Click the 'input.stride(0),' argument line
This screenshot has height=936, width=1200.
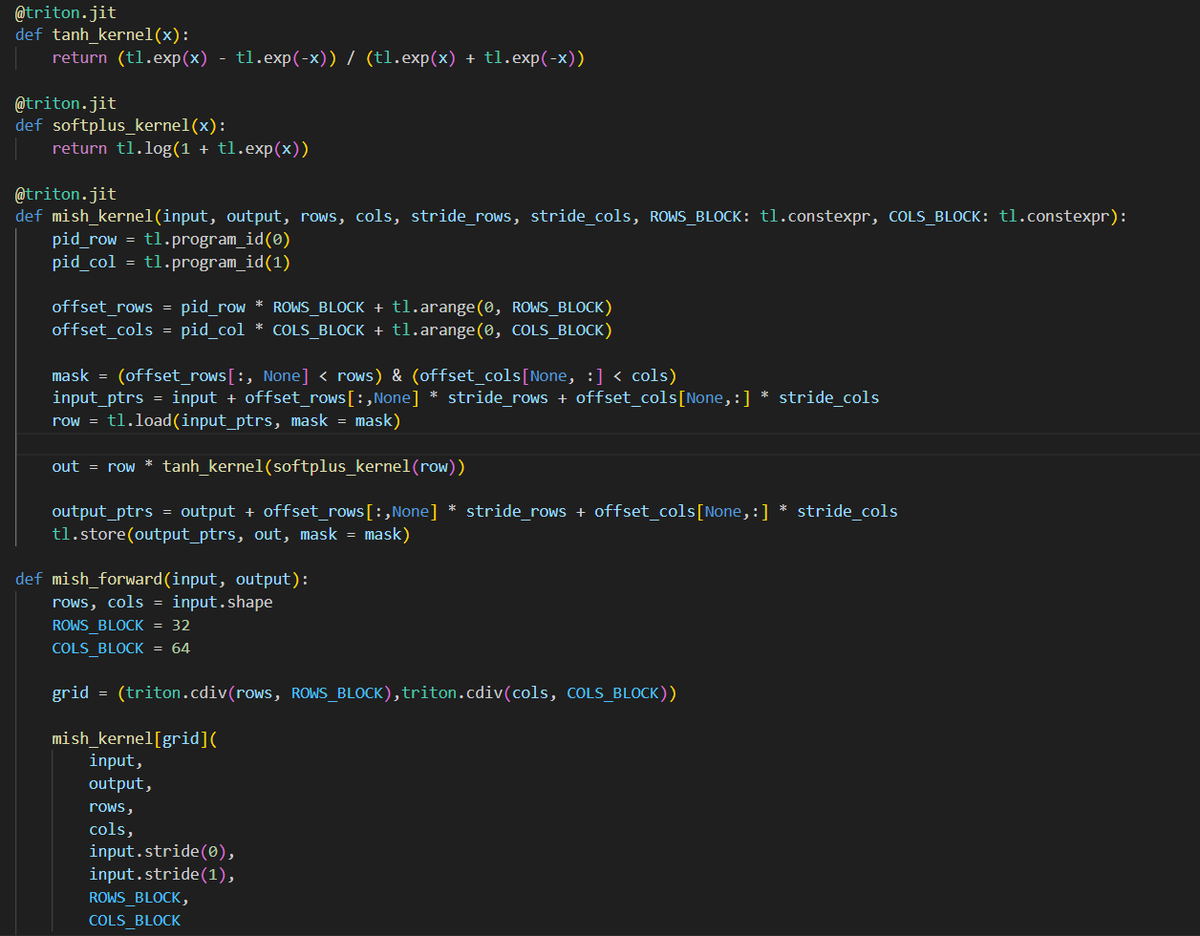pos(162,853)
